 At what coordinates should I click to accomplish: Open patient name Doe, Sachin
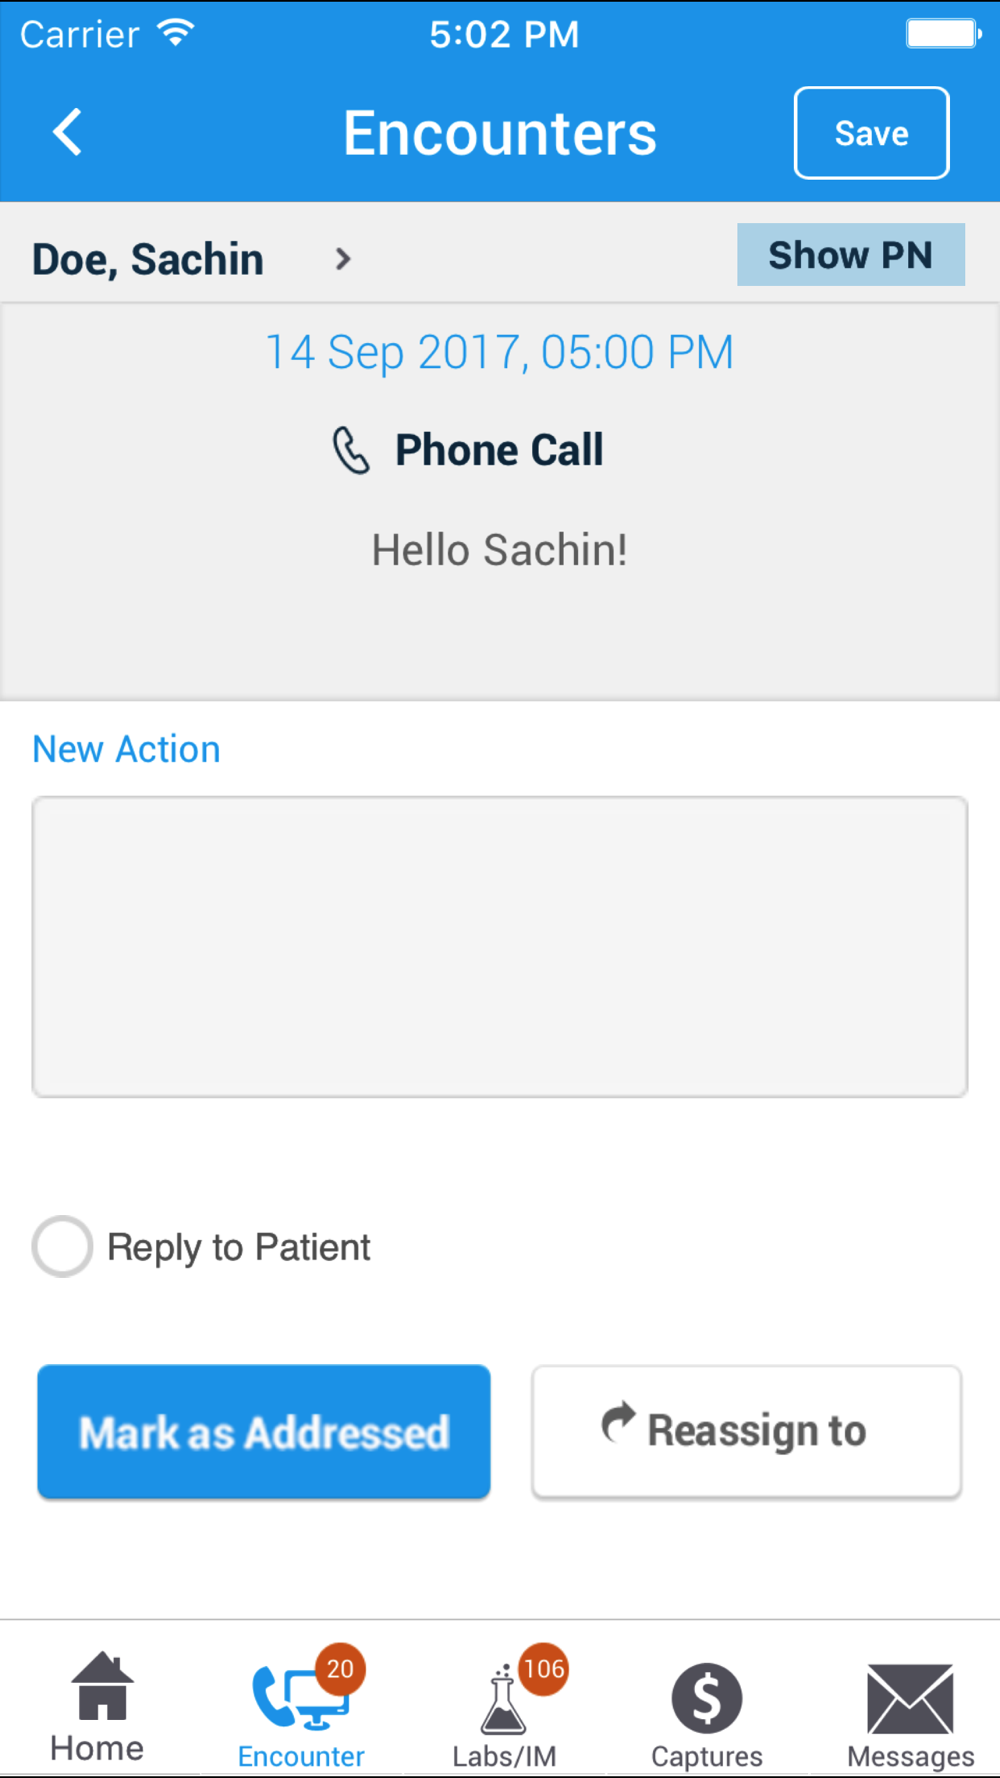coord(148,259)
